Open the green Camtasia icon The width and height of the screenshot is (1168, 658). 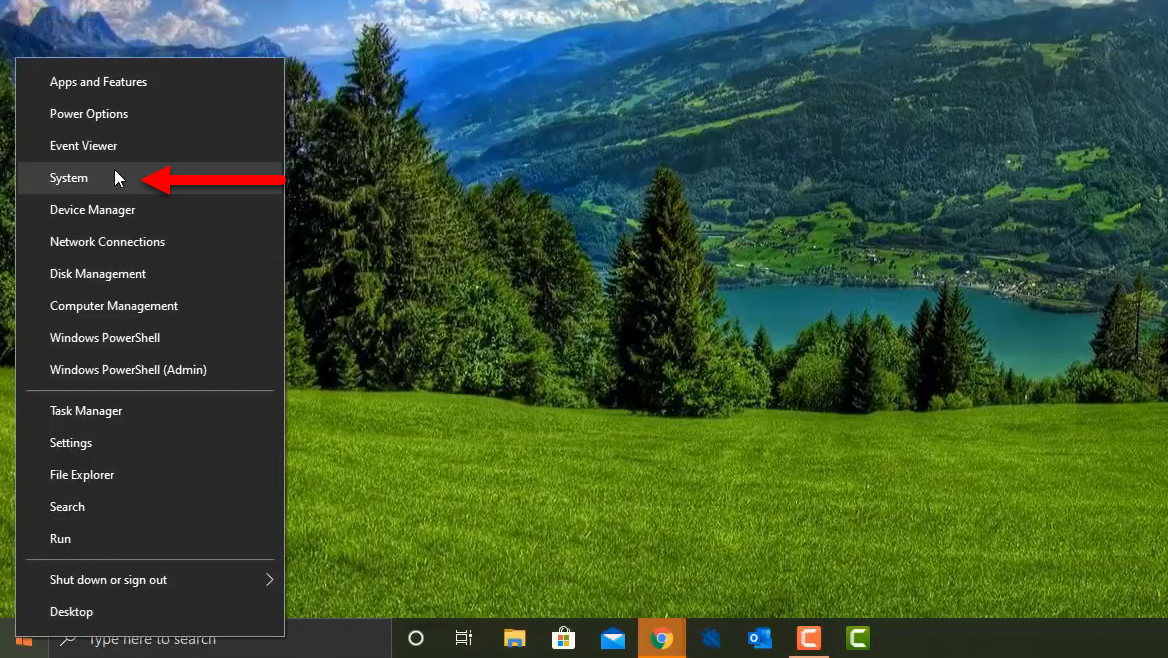(857, 638)
